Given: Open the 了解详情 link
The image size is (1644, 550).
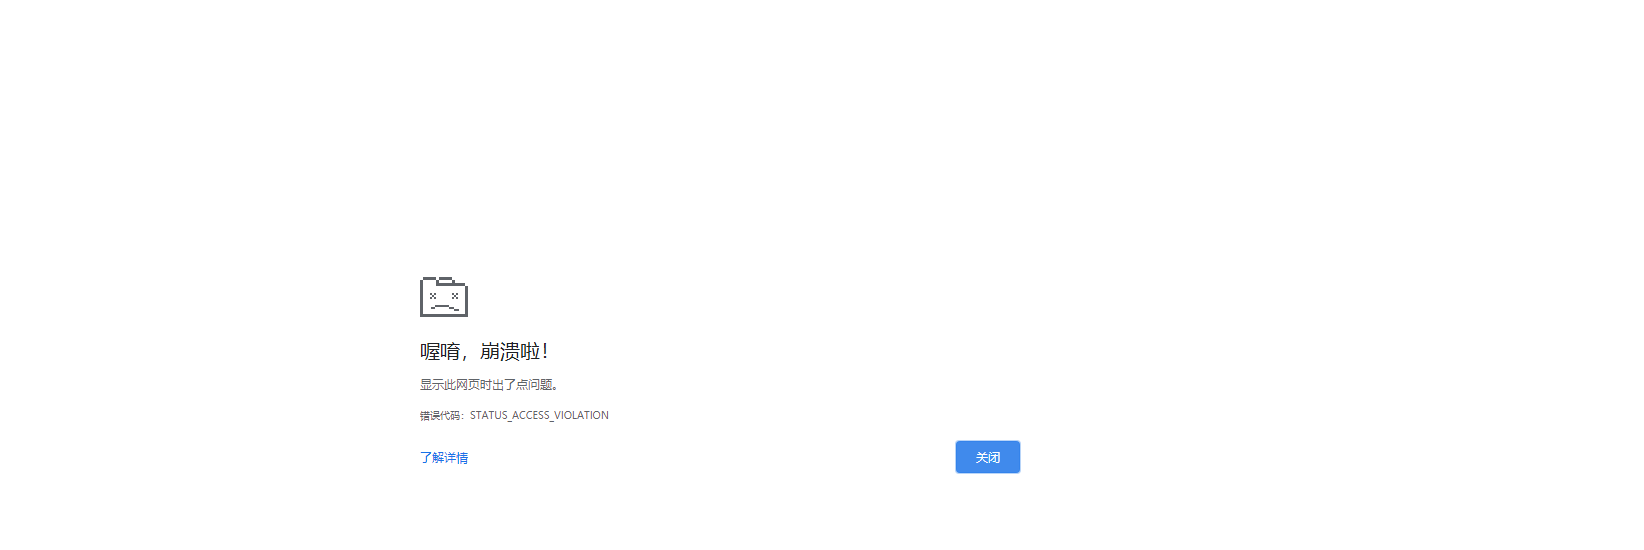Looking at the screenshot, I should pos(444,458).
